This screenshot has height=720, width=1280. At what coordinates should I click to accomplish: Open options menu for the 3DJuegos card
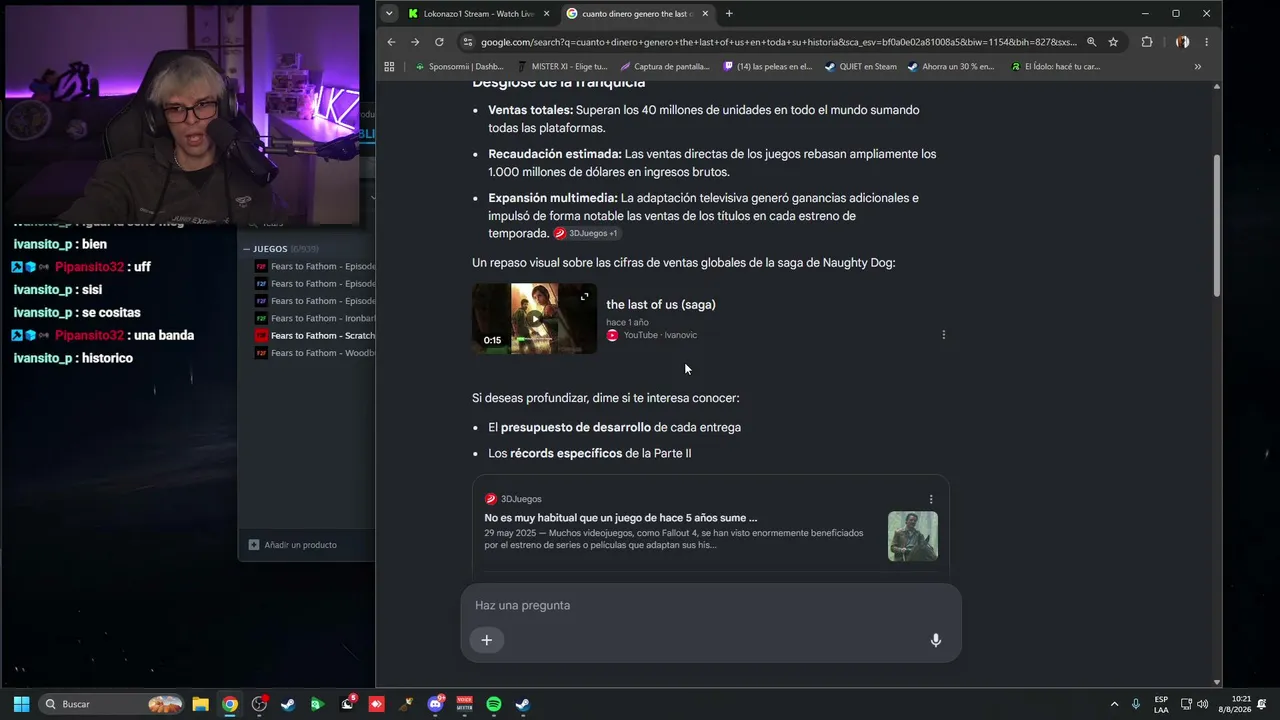(x=931, y=499)
